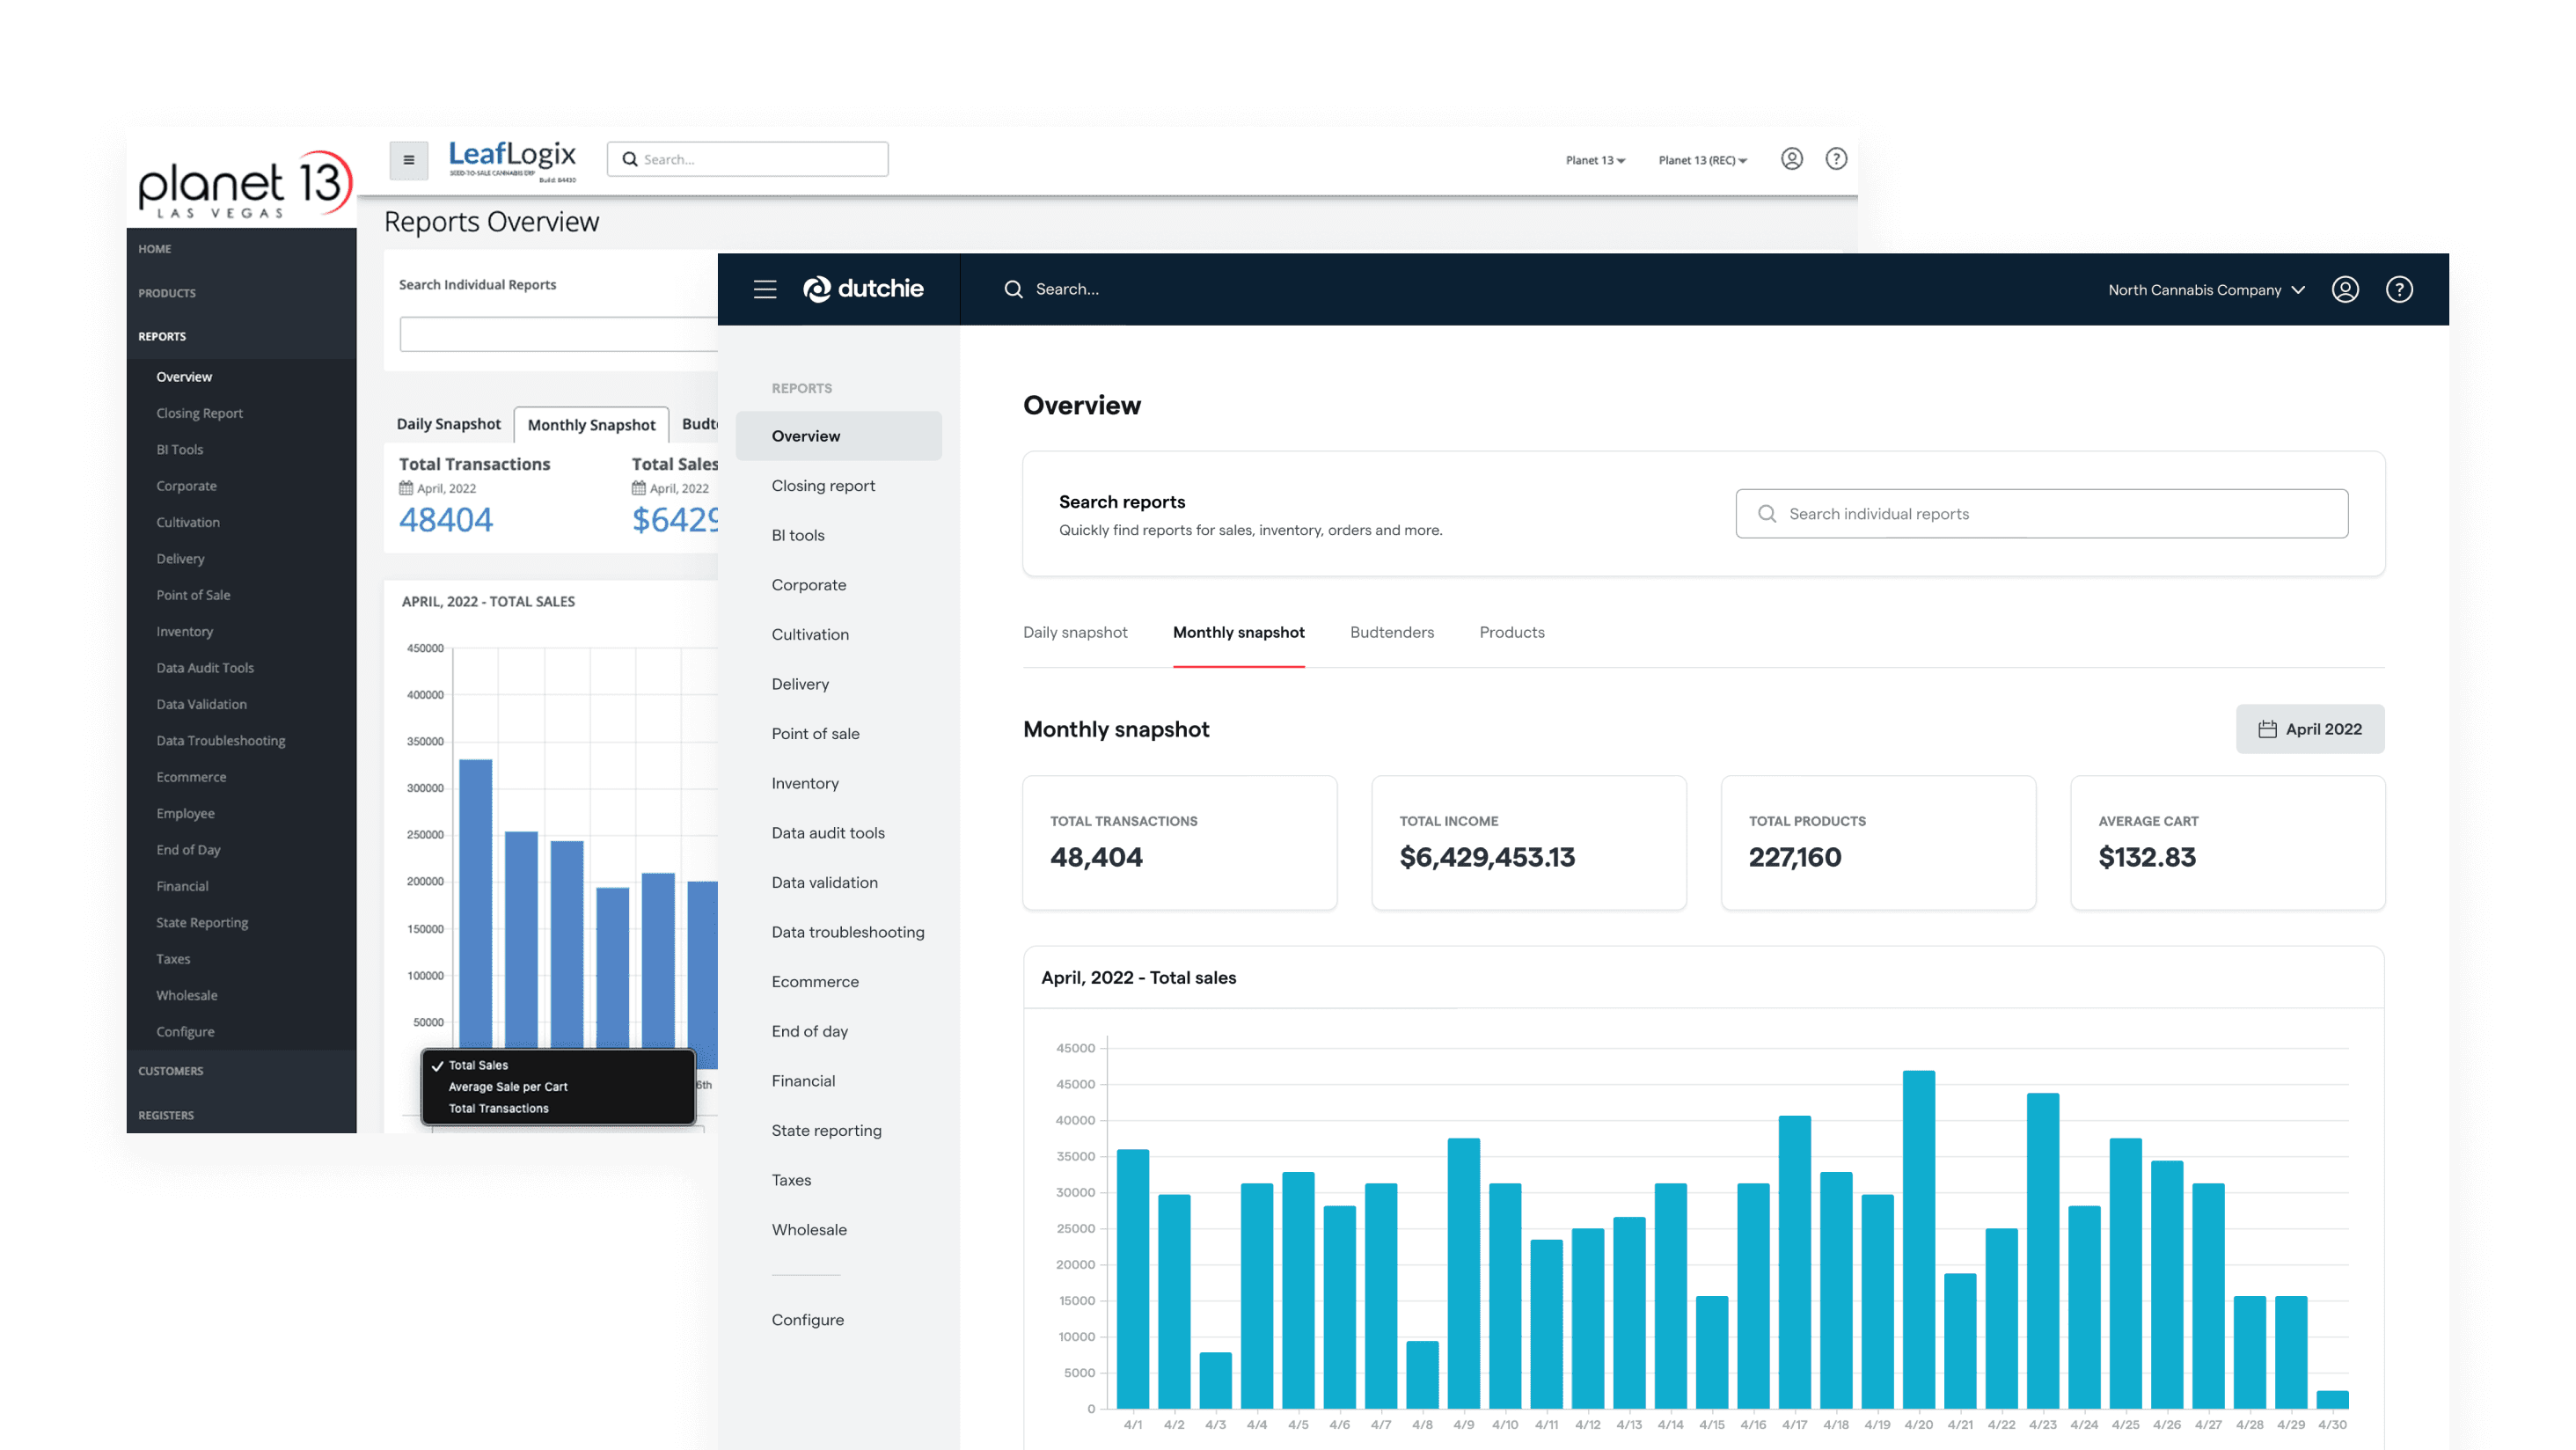
Task: Click the LeafLogix user profile icon
Action: tap(1793, 159)
